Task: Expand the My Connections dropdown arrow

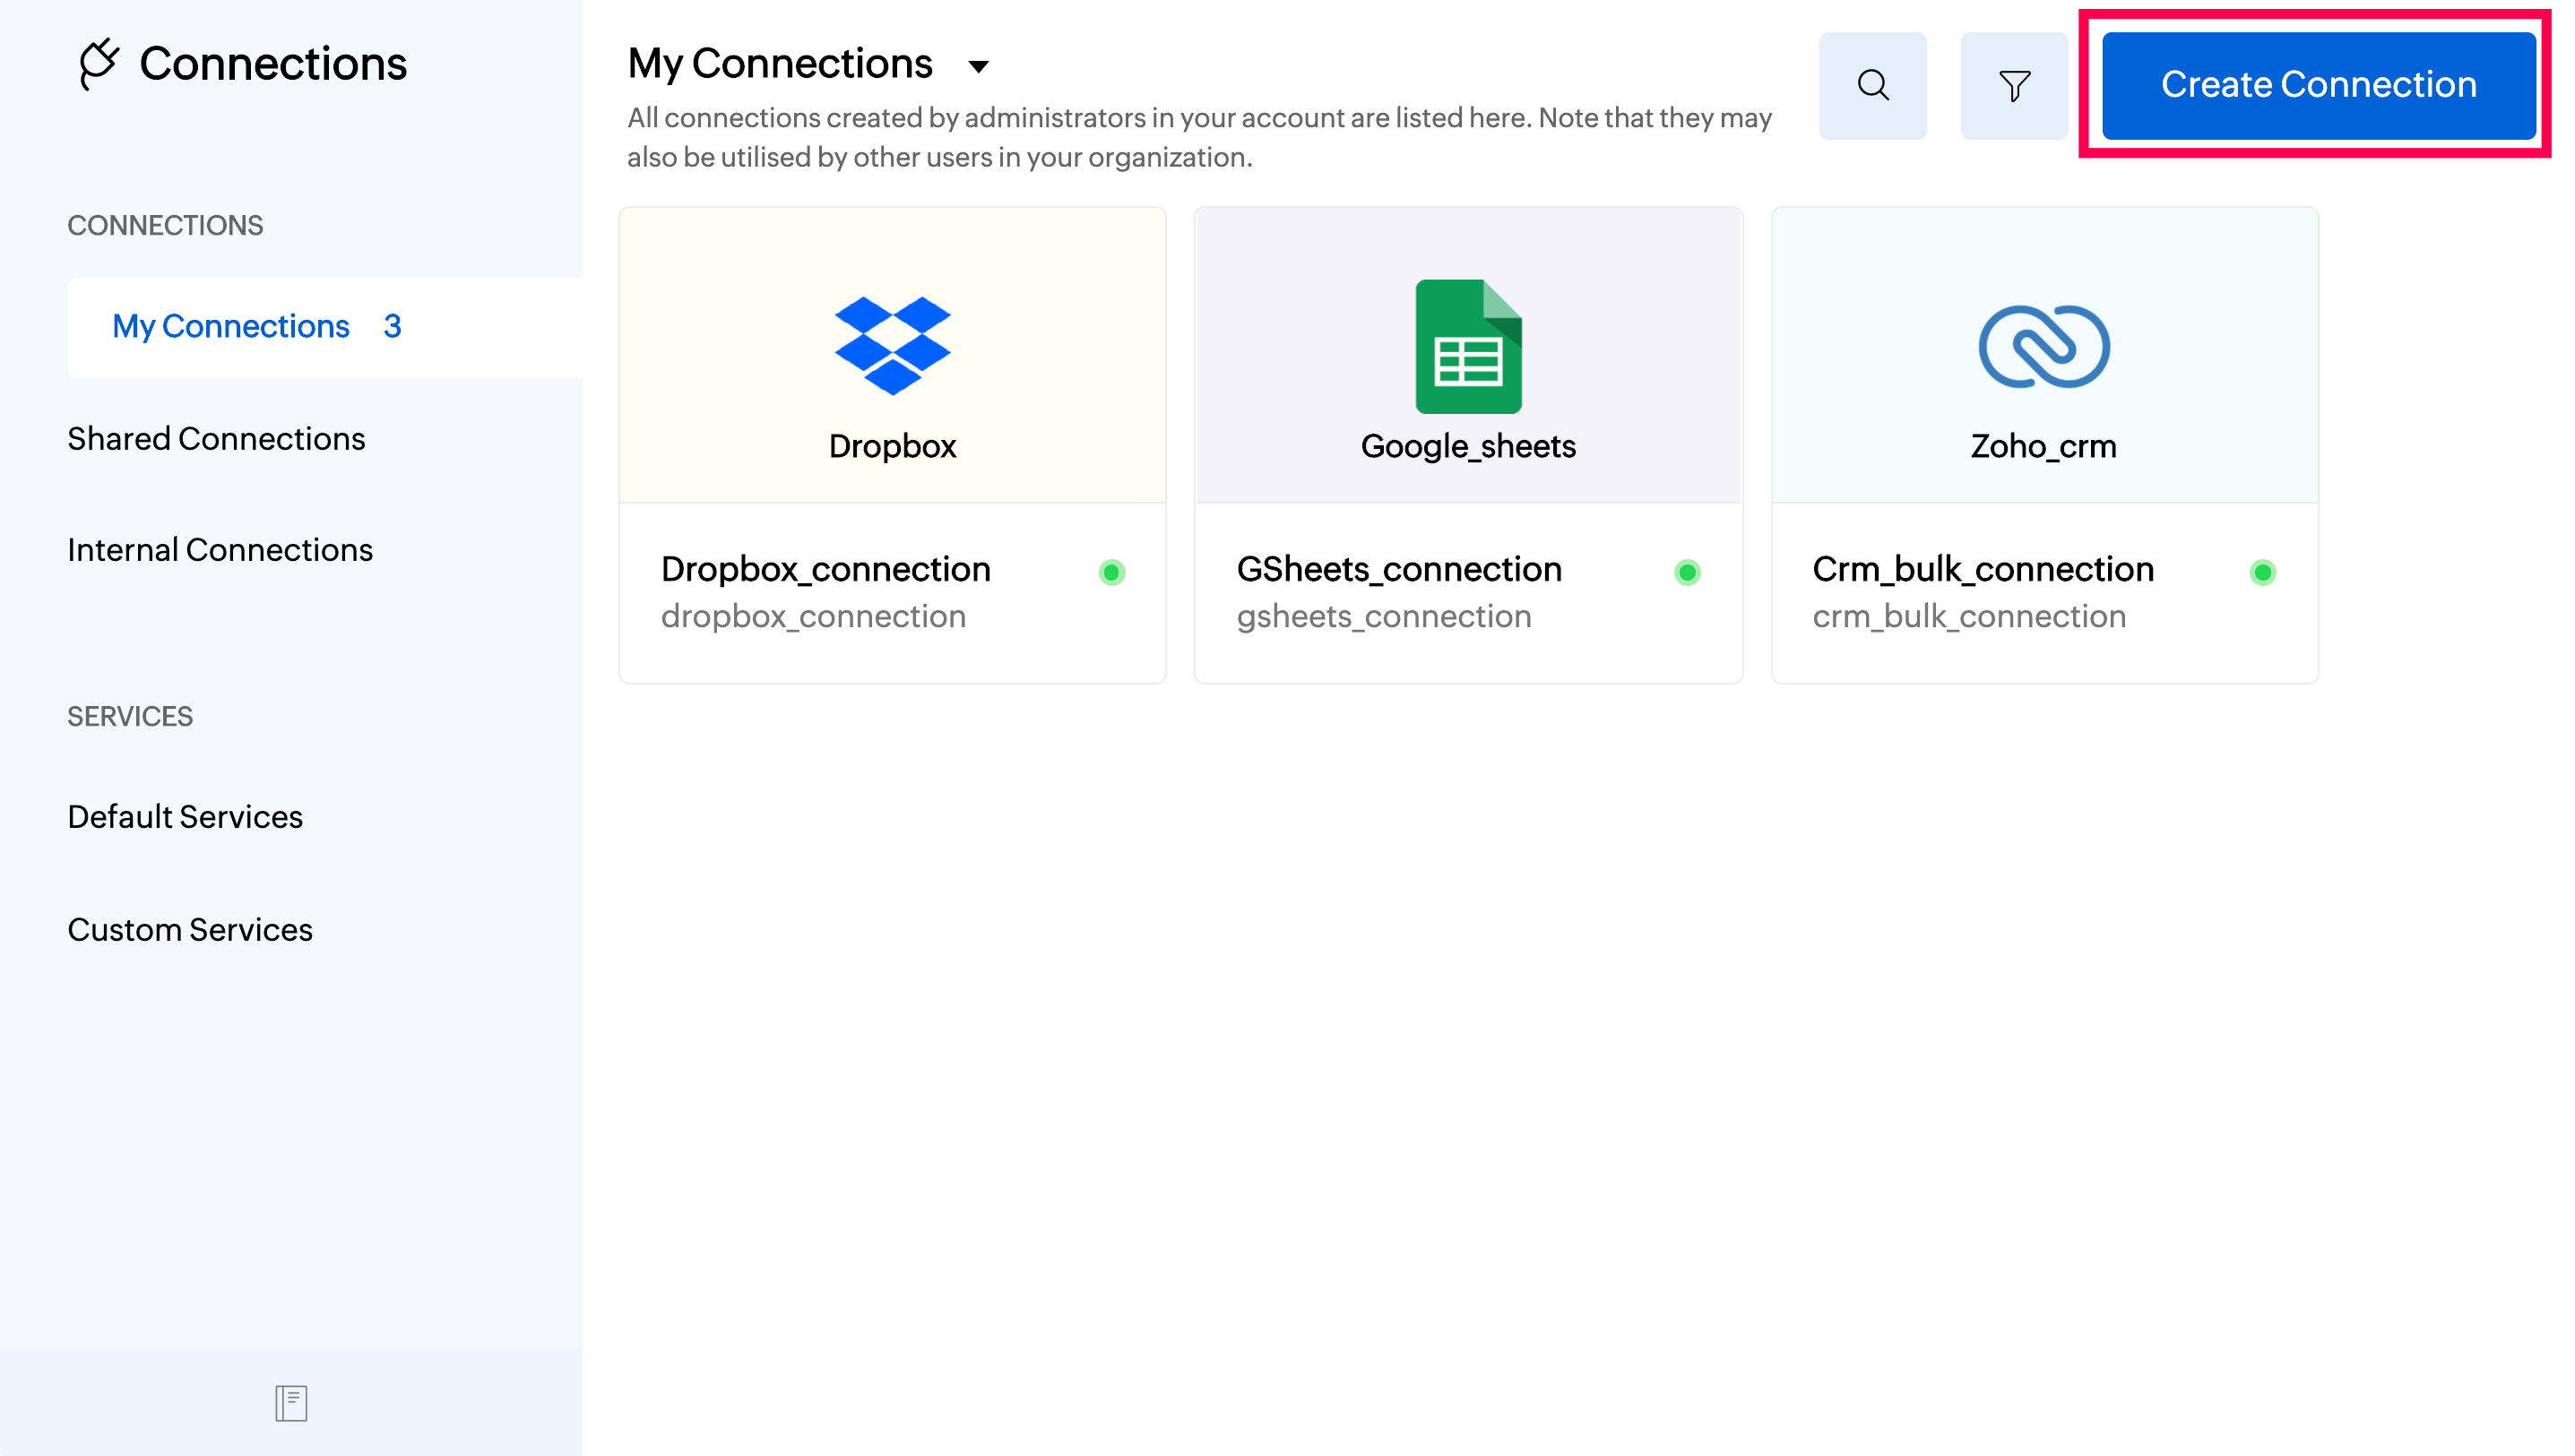Action: coord(978,66)
